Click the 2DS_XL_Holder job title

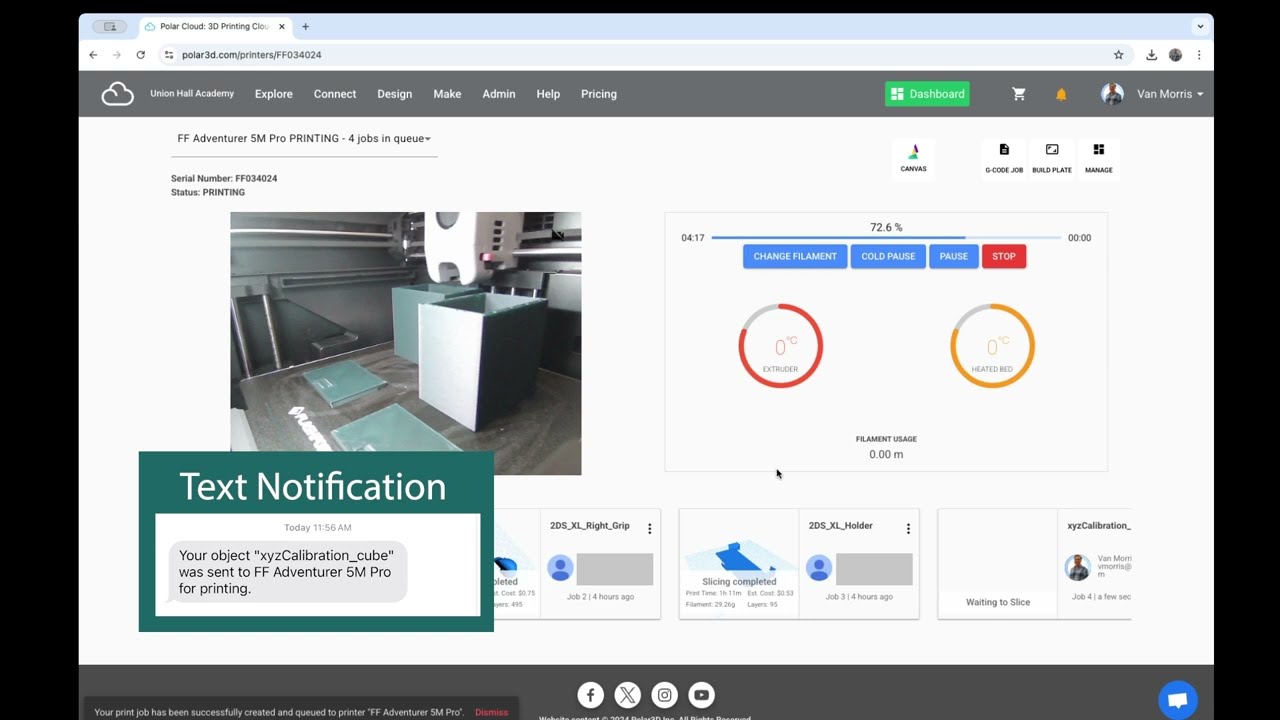point(840,526)
